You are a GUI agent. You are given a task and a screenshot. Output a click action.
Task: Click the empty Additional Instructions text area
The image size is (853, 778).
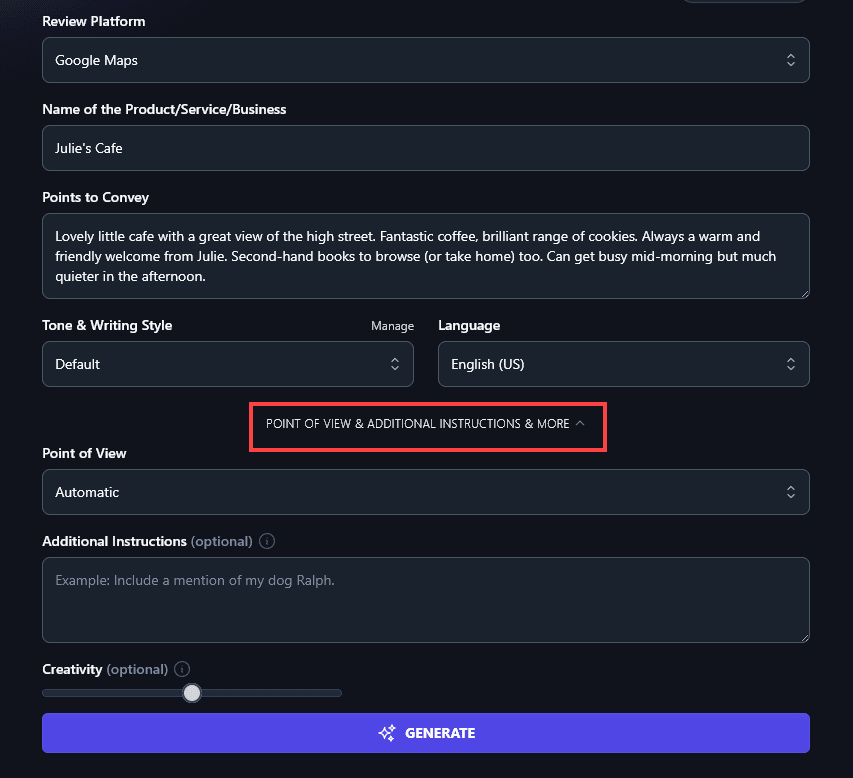[425, 598]
